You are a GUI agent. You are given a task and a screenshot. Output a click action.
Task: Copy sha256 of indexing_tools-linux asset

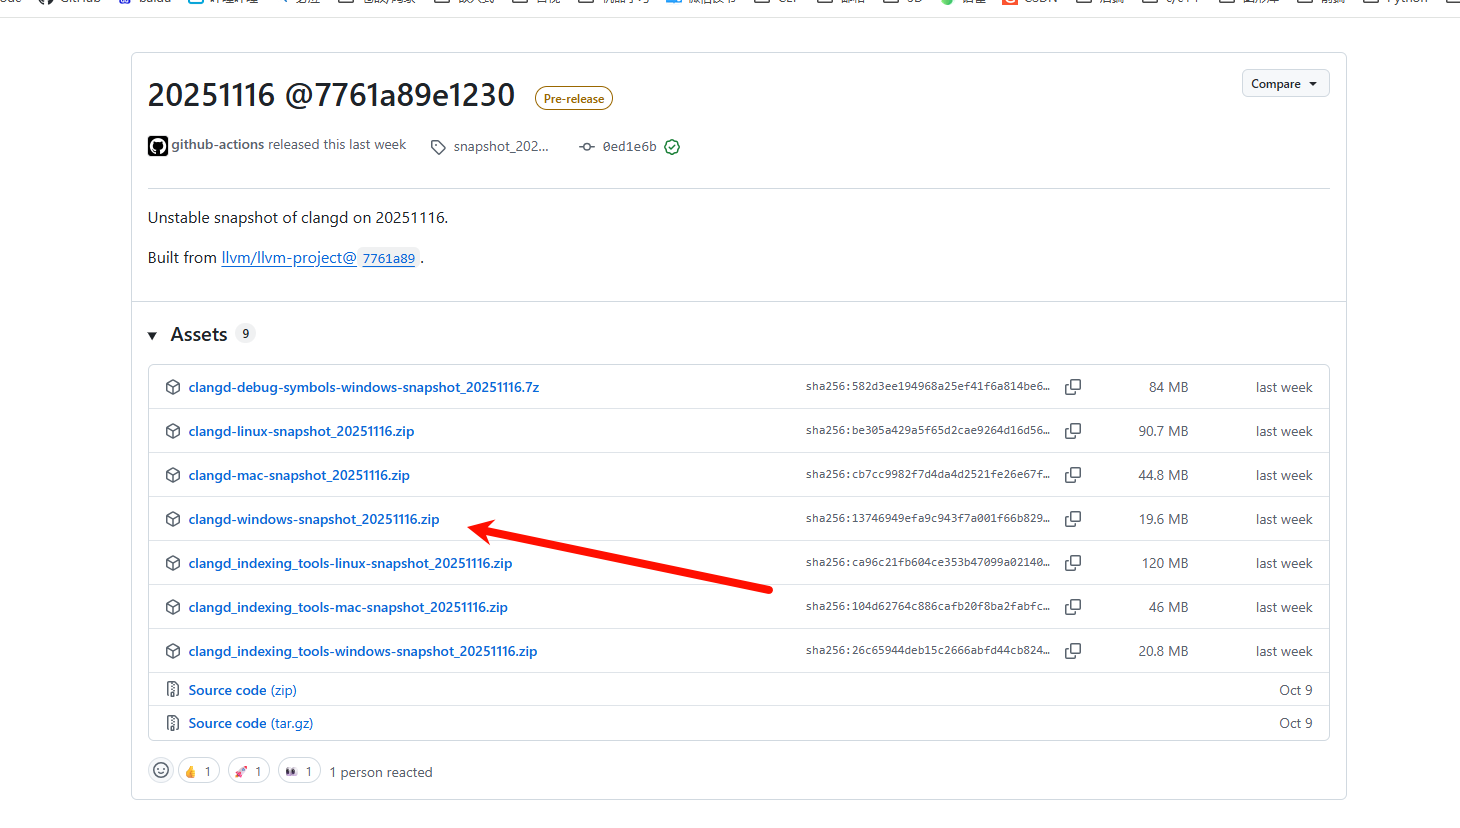point(1073,563)
